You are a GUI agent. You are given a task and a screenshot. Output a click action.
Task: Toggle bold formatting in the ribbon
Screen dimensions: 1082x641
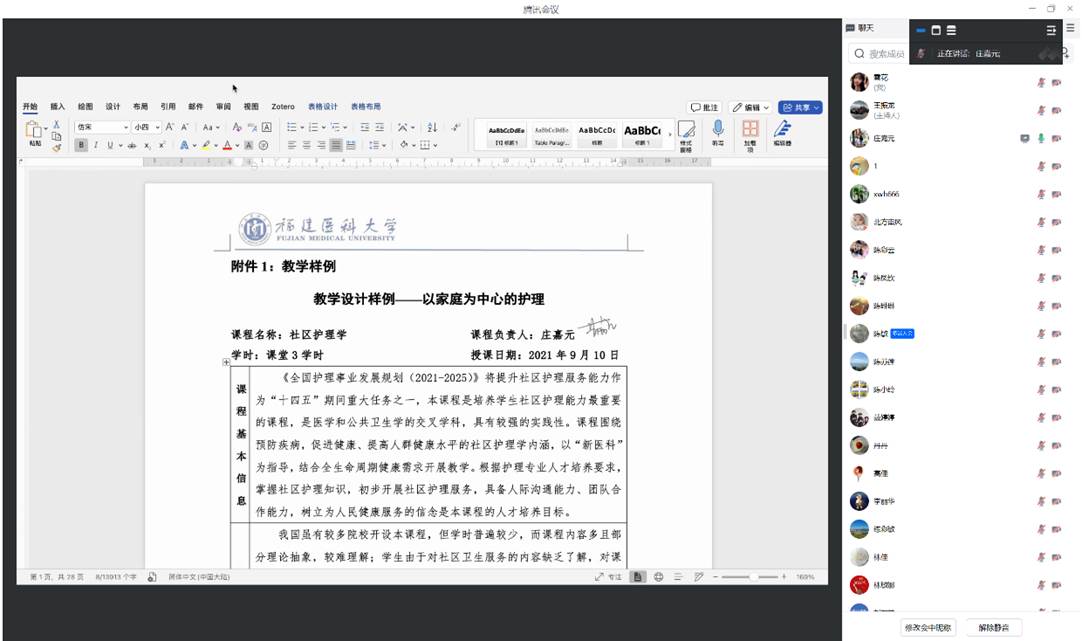point(82,145)
